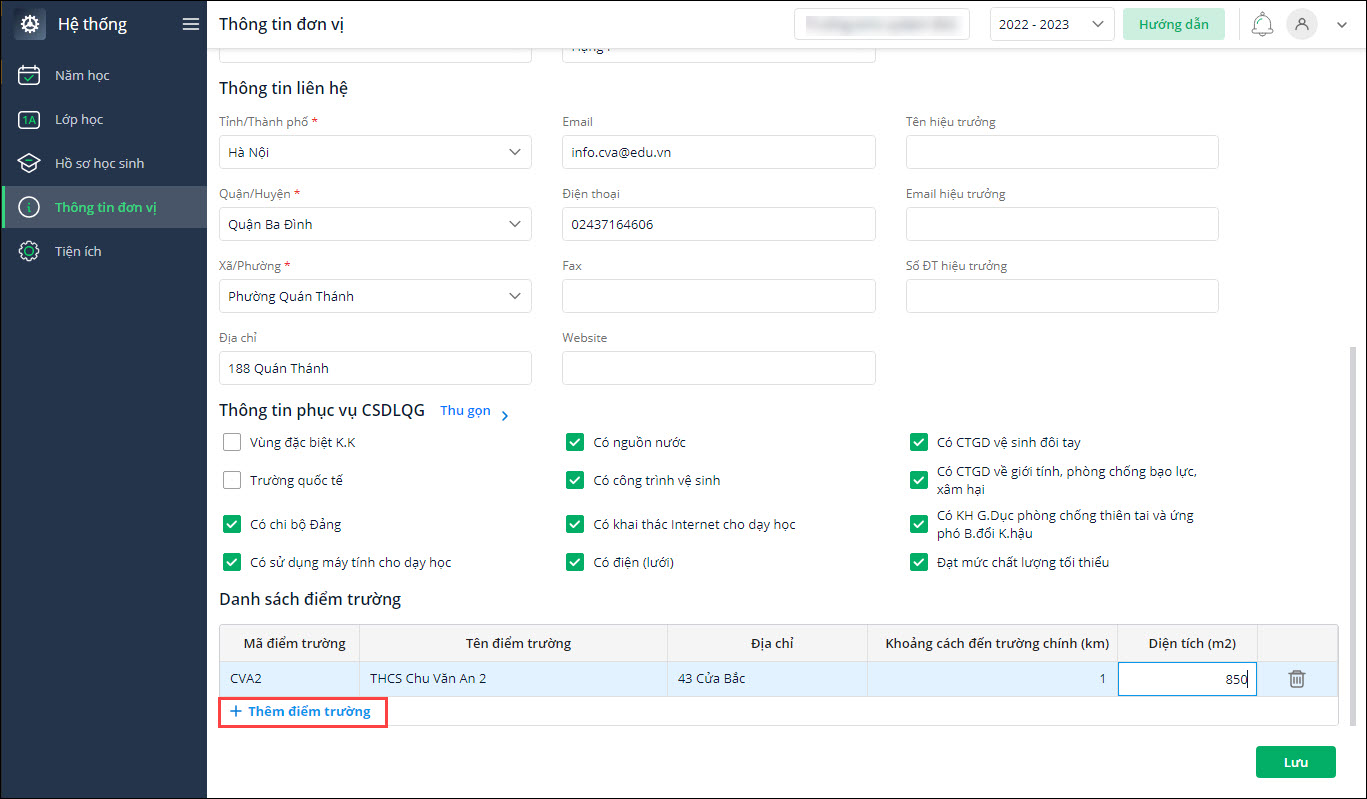Select Thông tin đơn vị menu item

coord(104,208)
